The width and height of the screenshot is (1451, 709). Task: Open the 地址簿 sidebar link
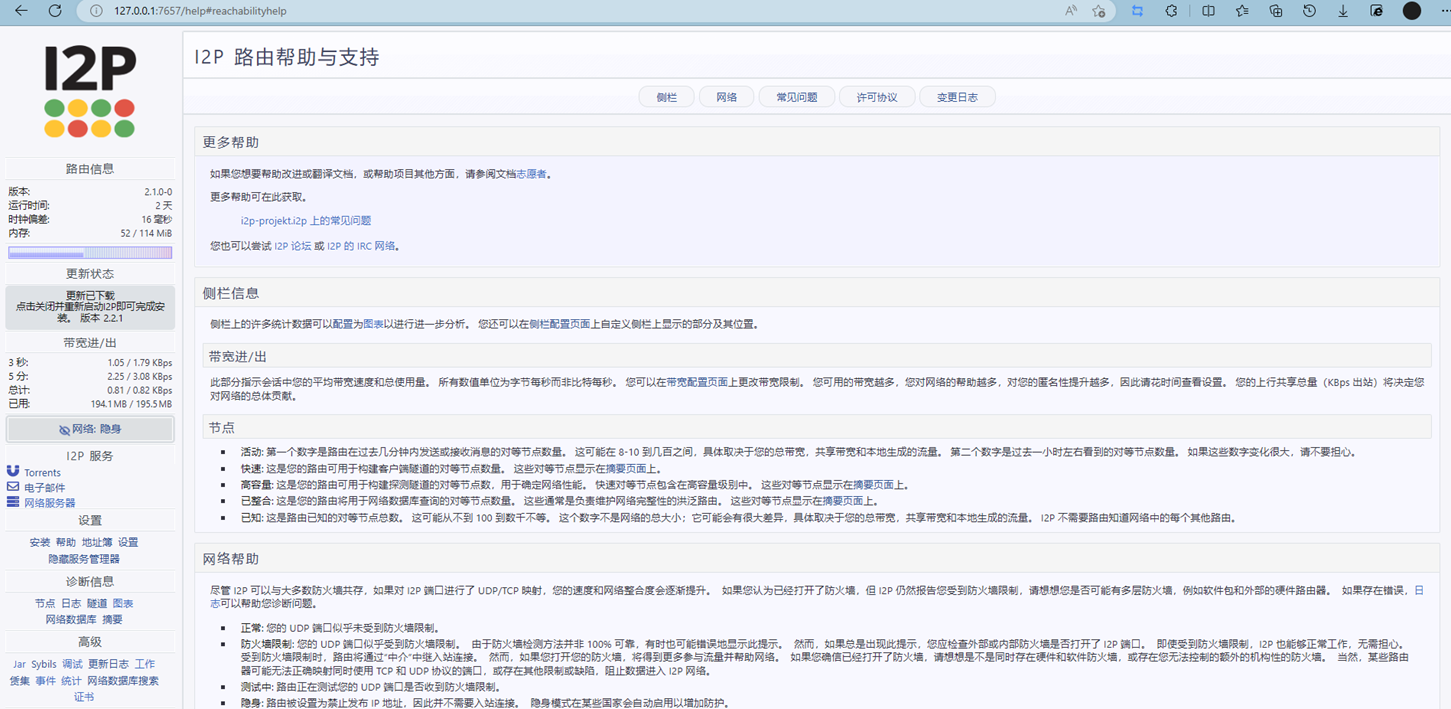97,542
